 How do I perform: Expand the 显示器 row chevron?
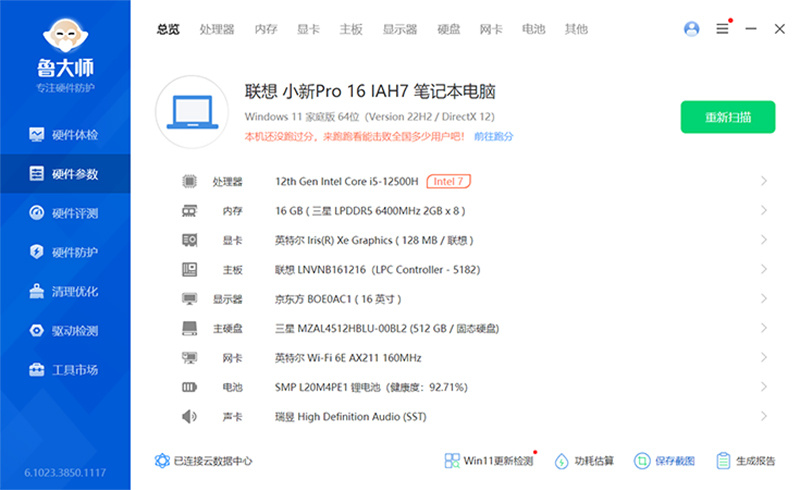[x=764, y=298]
